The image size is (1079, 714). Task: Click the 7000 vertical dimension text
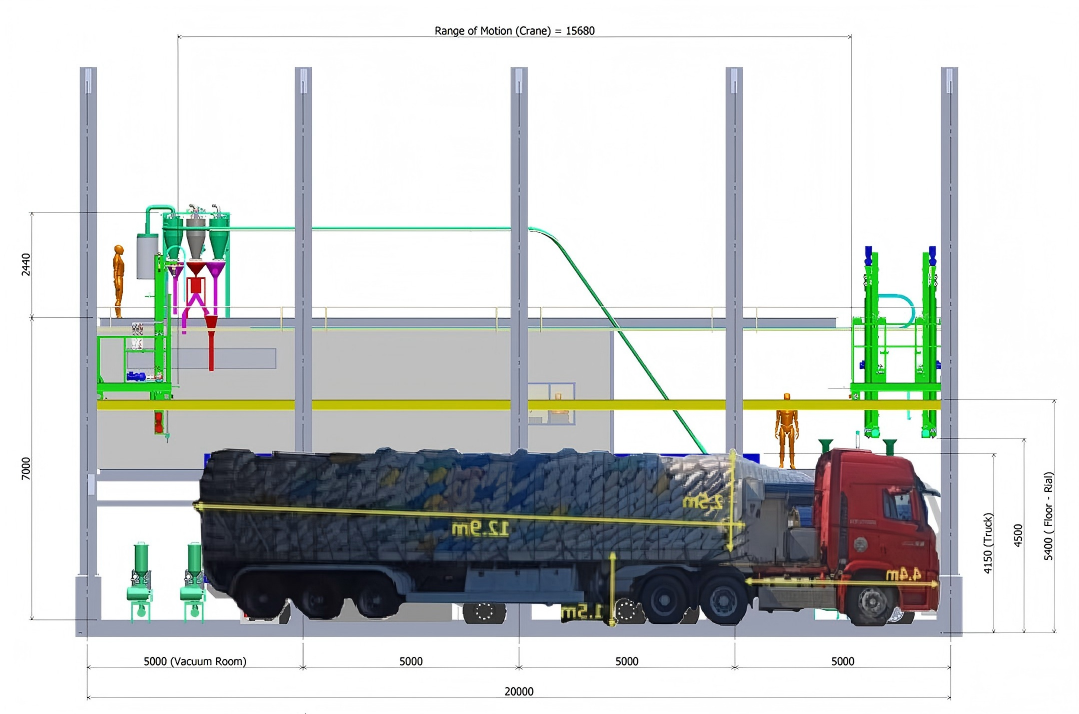[x=26, y=468]
